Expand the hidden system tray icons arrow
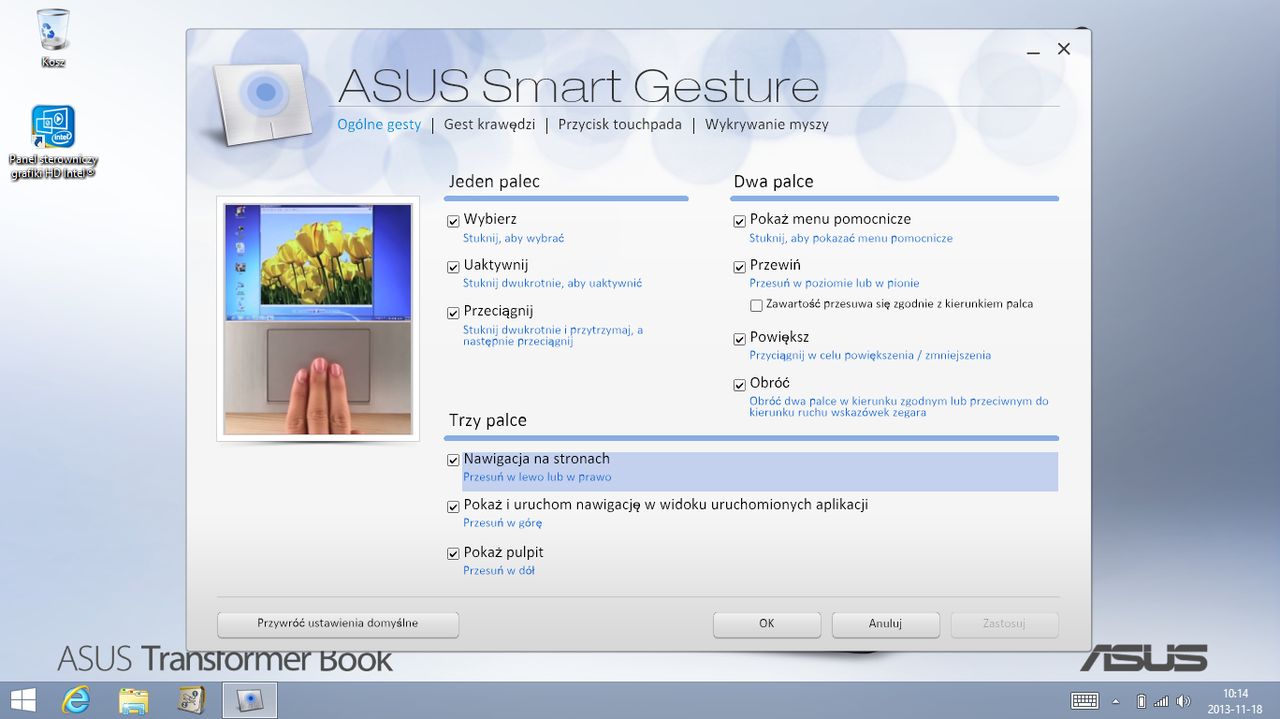Screen dimensions: 1280x719 (x=1116, y=701)
